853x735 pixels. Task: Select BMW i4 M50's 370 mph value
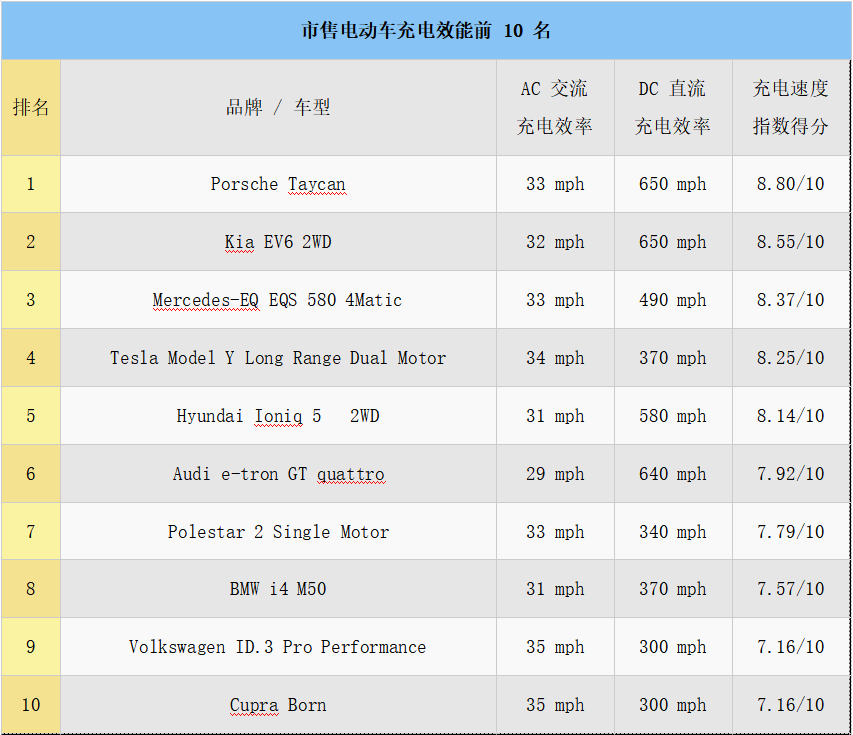click(x=673, y=589)
